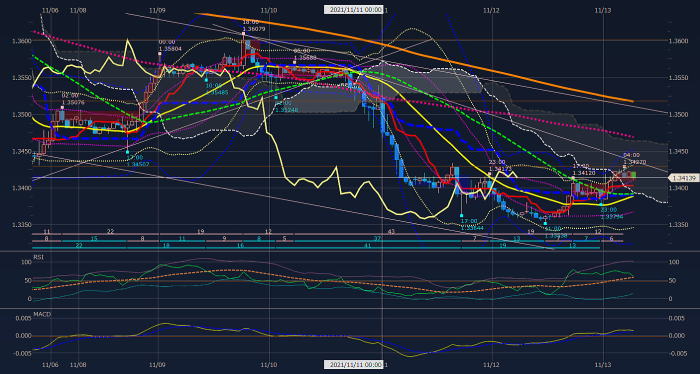The width and height of the screenshot is (700, 374).
Task: Click the 11/10 date on the top time axis
Action: pos(269,9)
